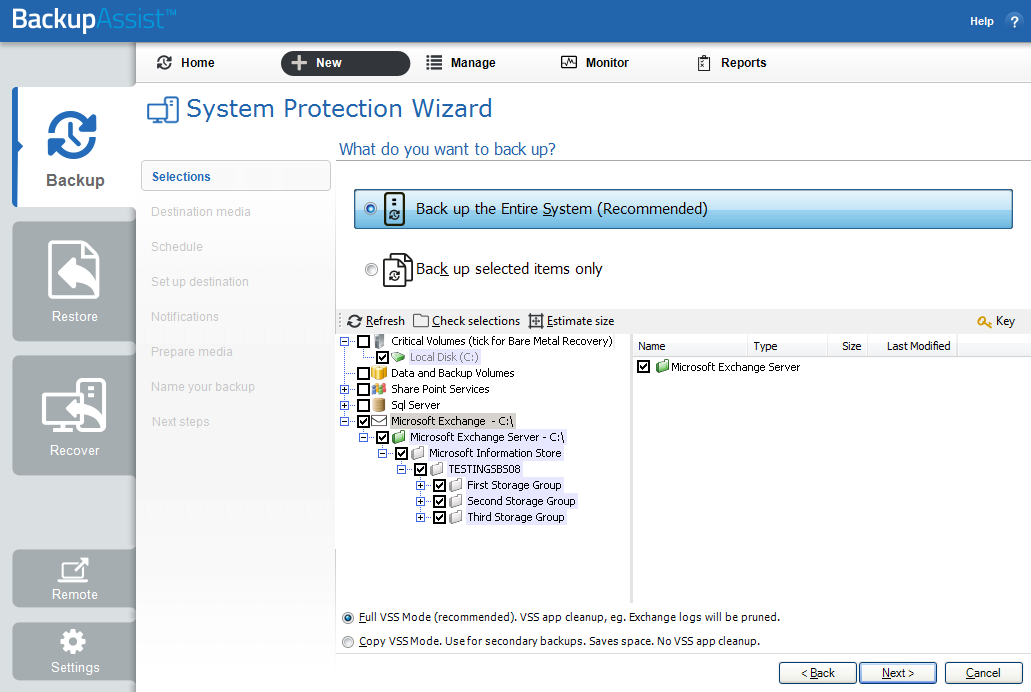The height and width of the screenshot is (692, 1031).
Task: Select Back up selected items only radio
Action: click(x=372, y=269)
